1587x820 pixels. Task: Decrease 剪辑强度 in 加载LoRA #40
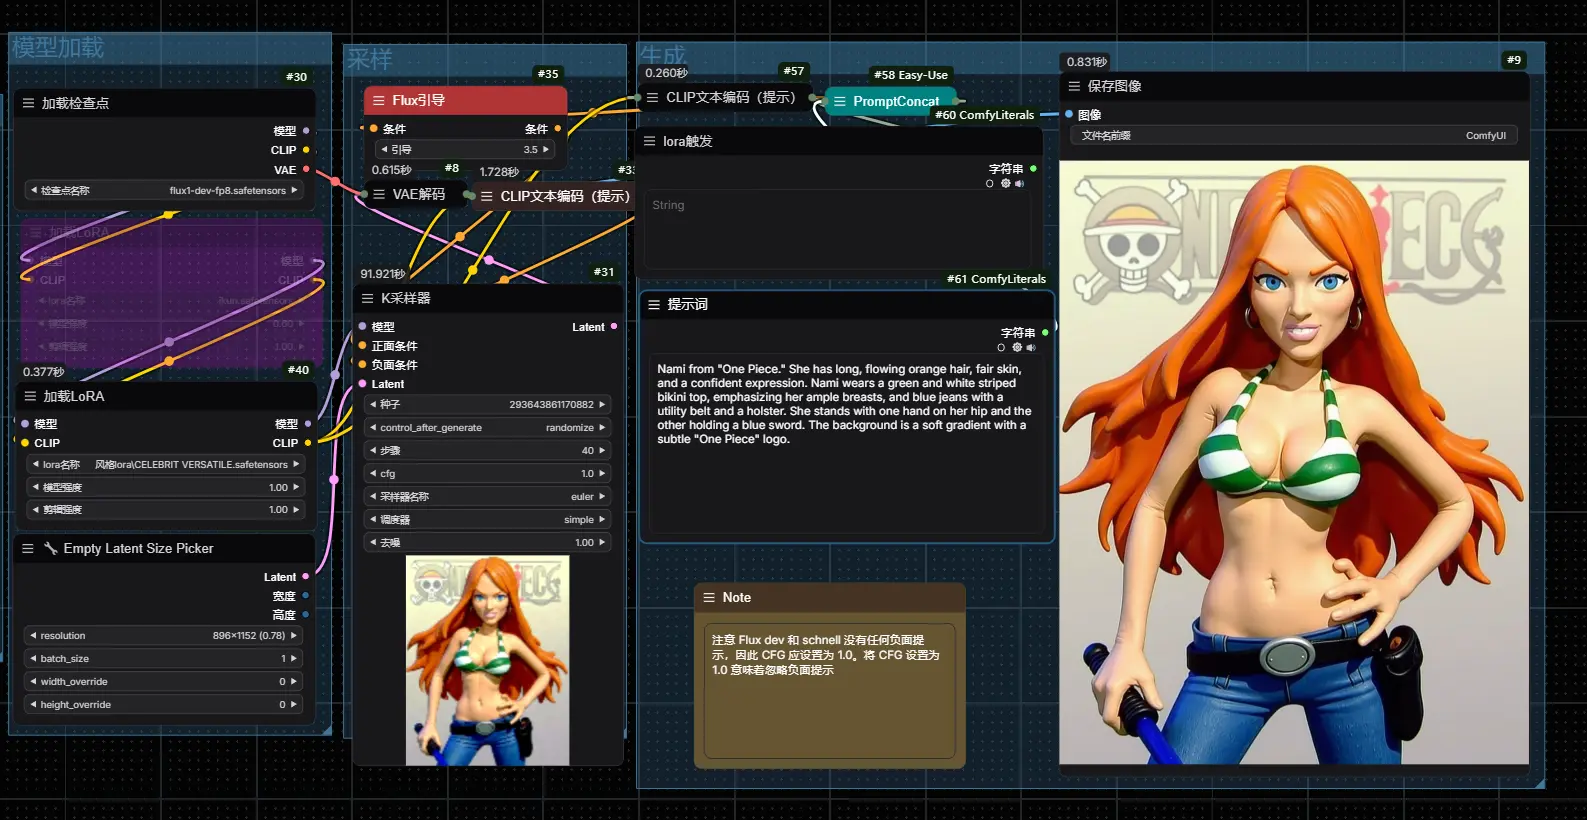tap(35, 509)
